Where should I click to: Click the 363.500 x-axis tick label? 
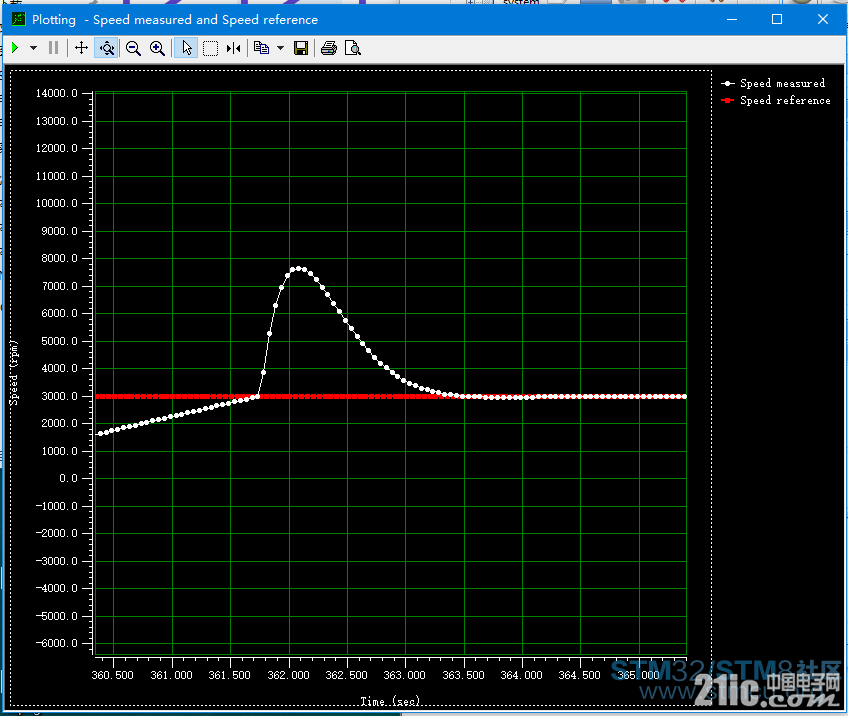(x=463, y=675)
